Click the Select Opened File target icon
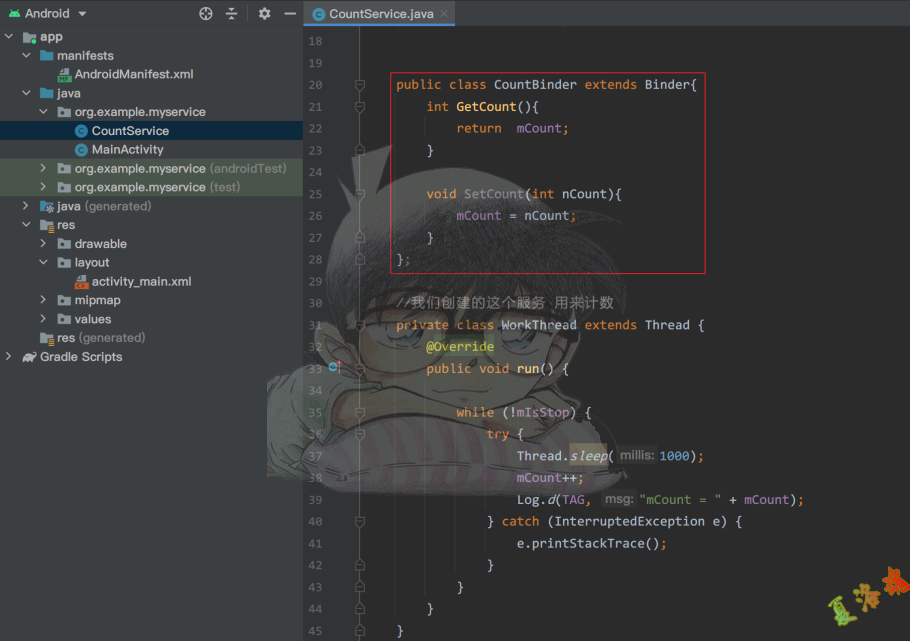 pos(206,14)
